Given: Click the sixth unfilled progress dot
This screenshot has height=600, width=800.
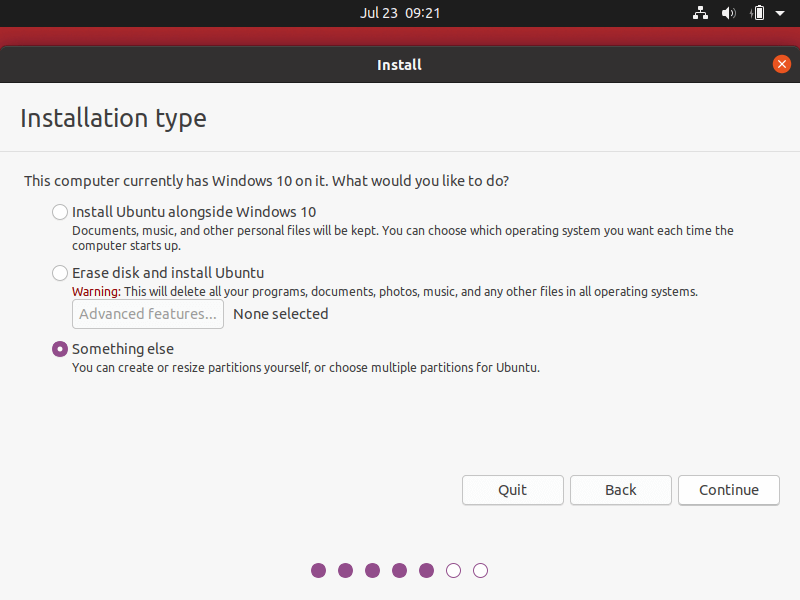Looking at the screenshot, I should [x=453, y=570].
